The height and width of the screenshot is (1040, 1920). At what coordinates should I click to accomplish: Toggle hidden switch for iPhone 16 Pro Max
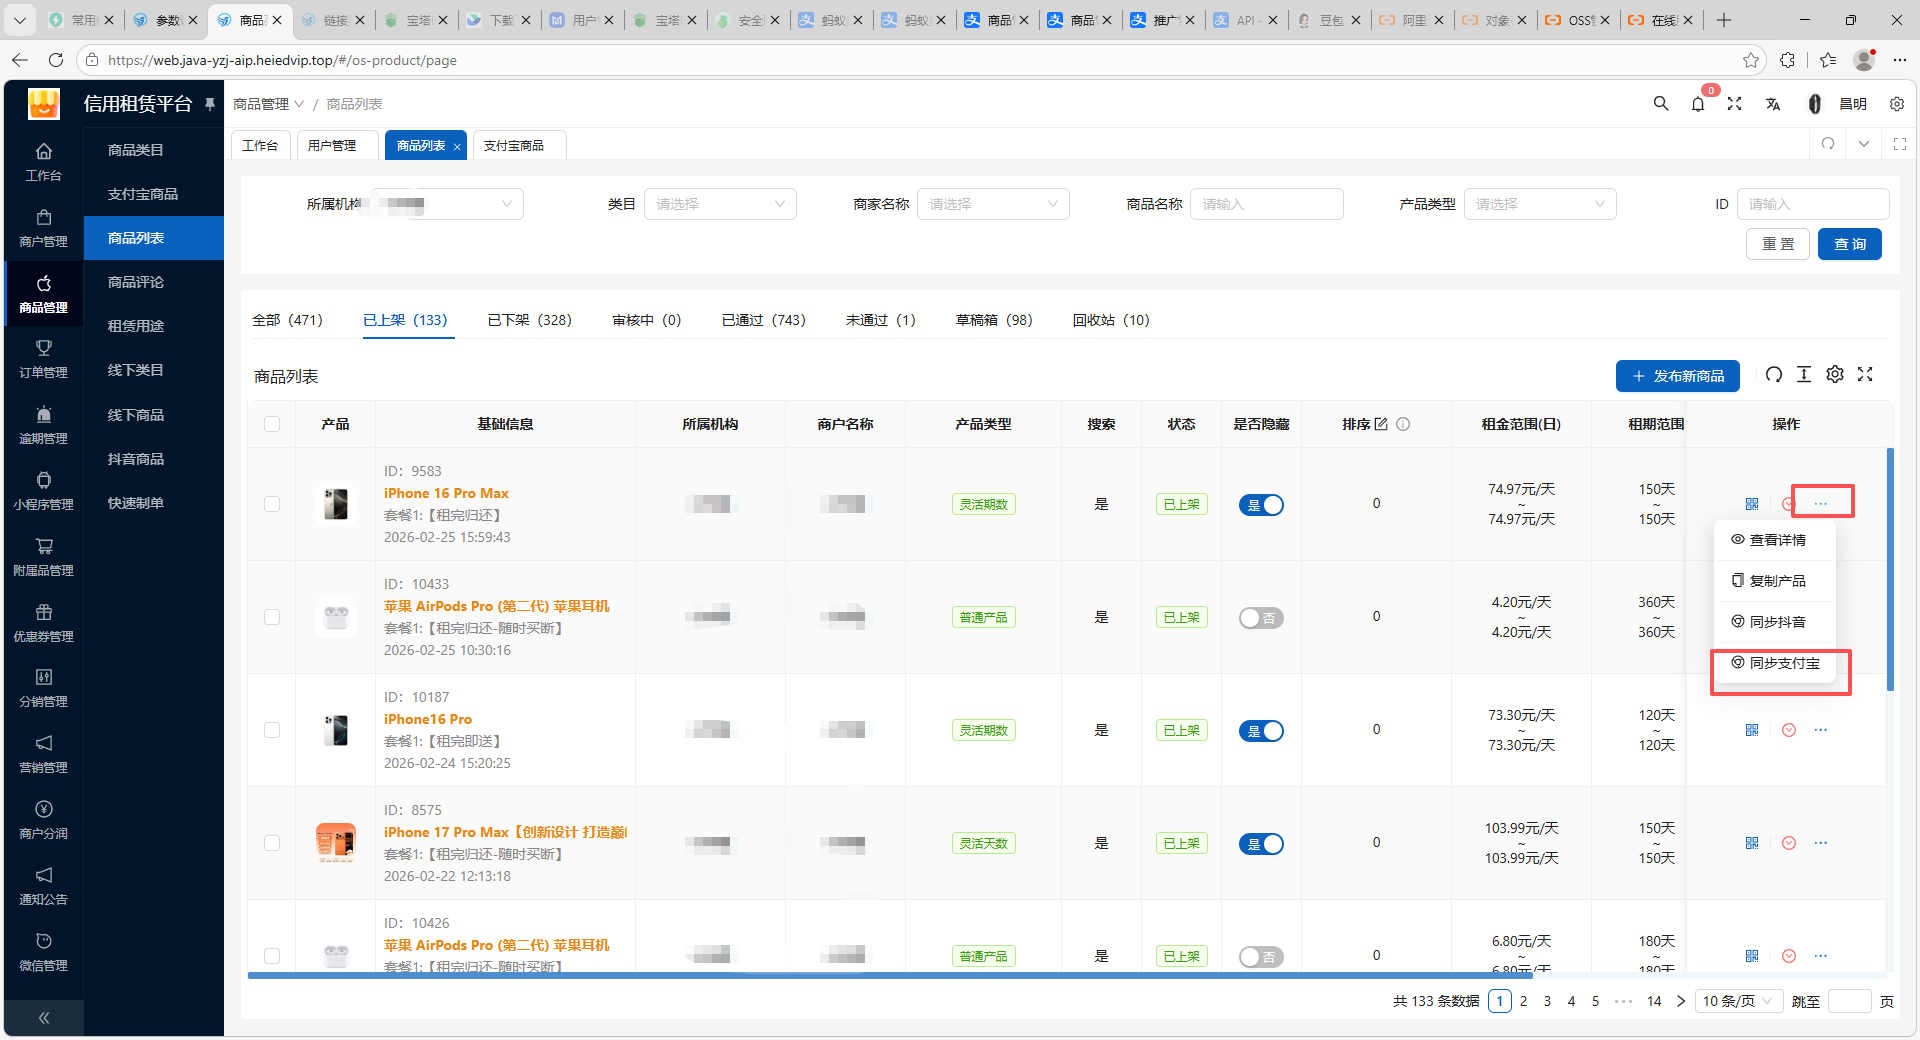click(x=1261, y=505)
